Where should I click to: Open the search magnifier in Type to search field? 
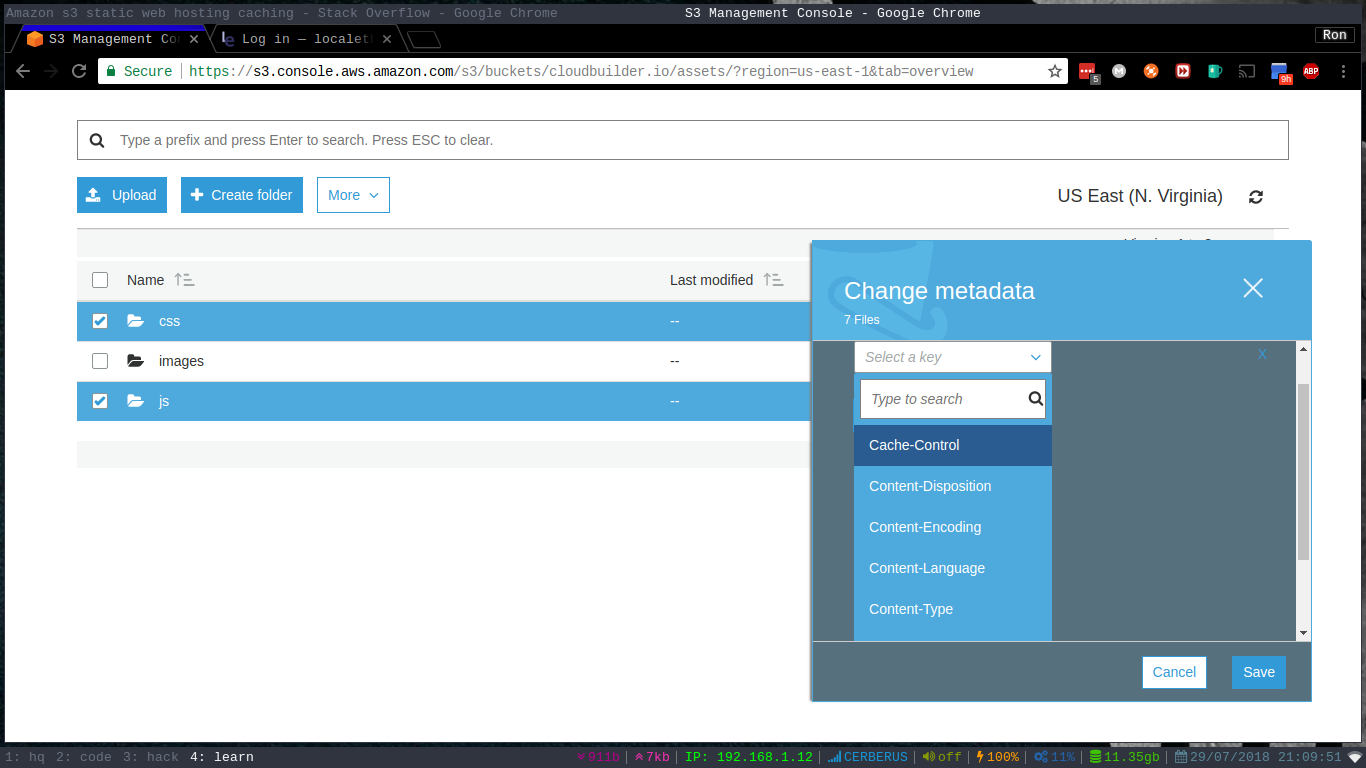(x=1035, y=398)
